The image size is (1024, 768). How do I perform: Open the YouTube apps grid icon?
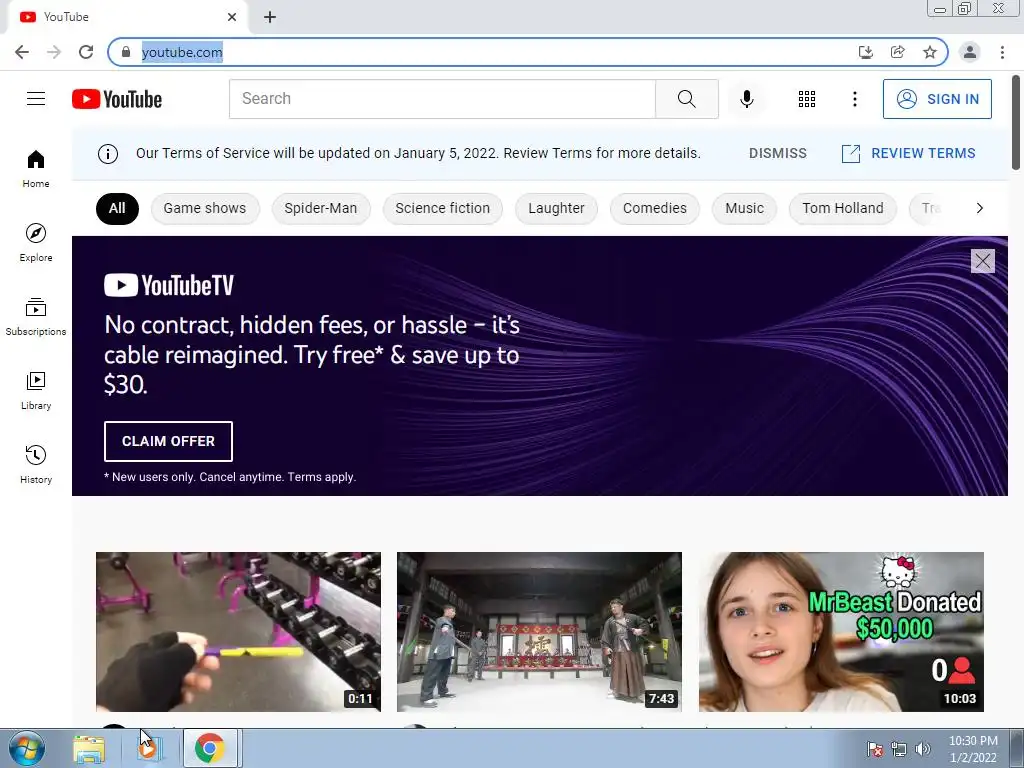pos(807,99)
